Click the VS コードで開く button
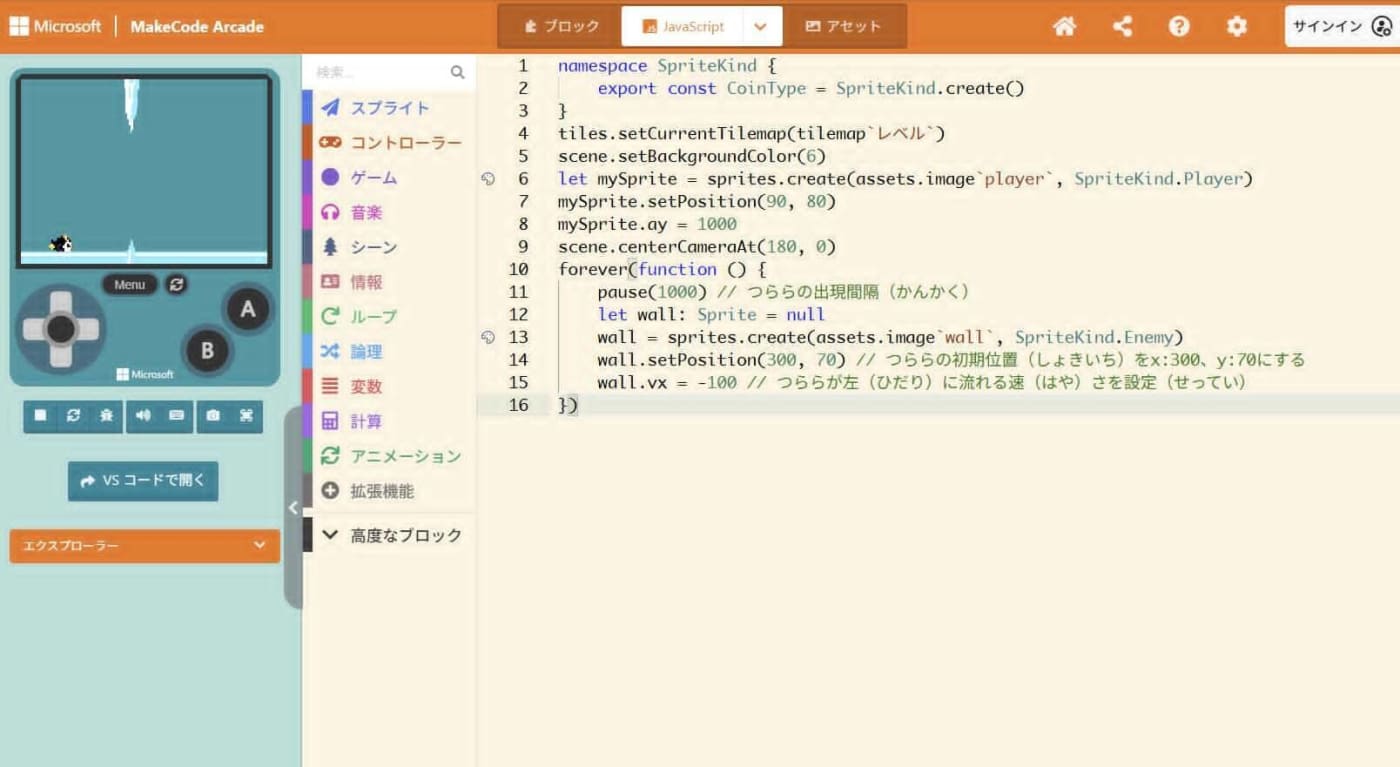Screen dimensions: 1400x767 pos(143,480)
